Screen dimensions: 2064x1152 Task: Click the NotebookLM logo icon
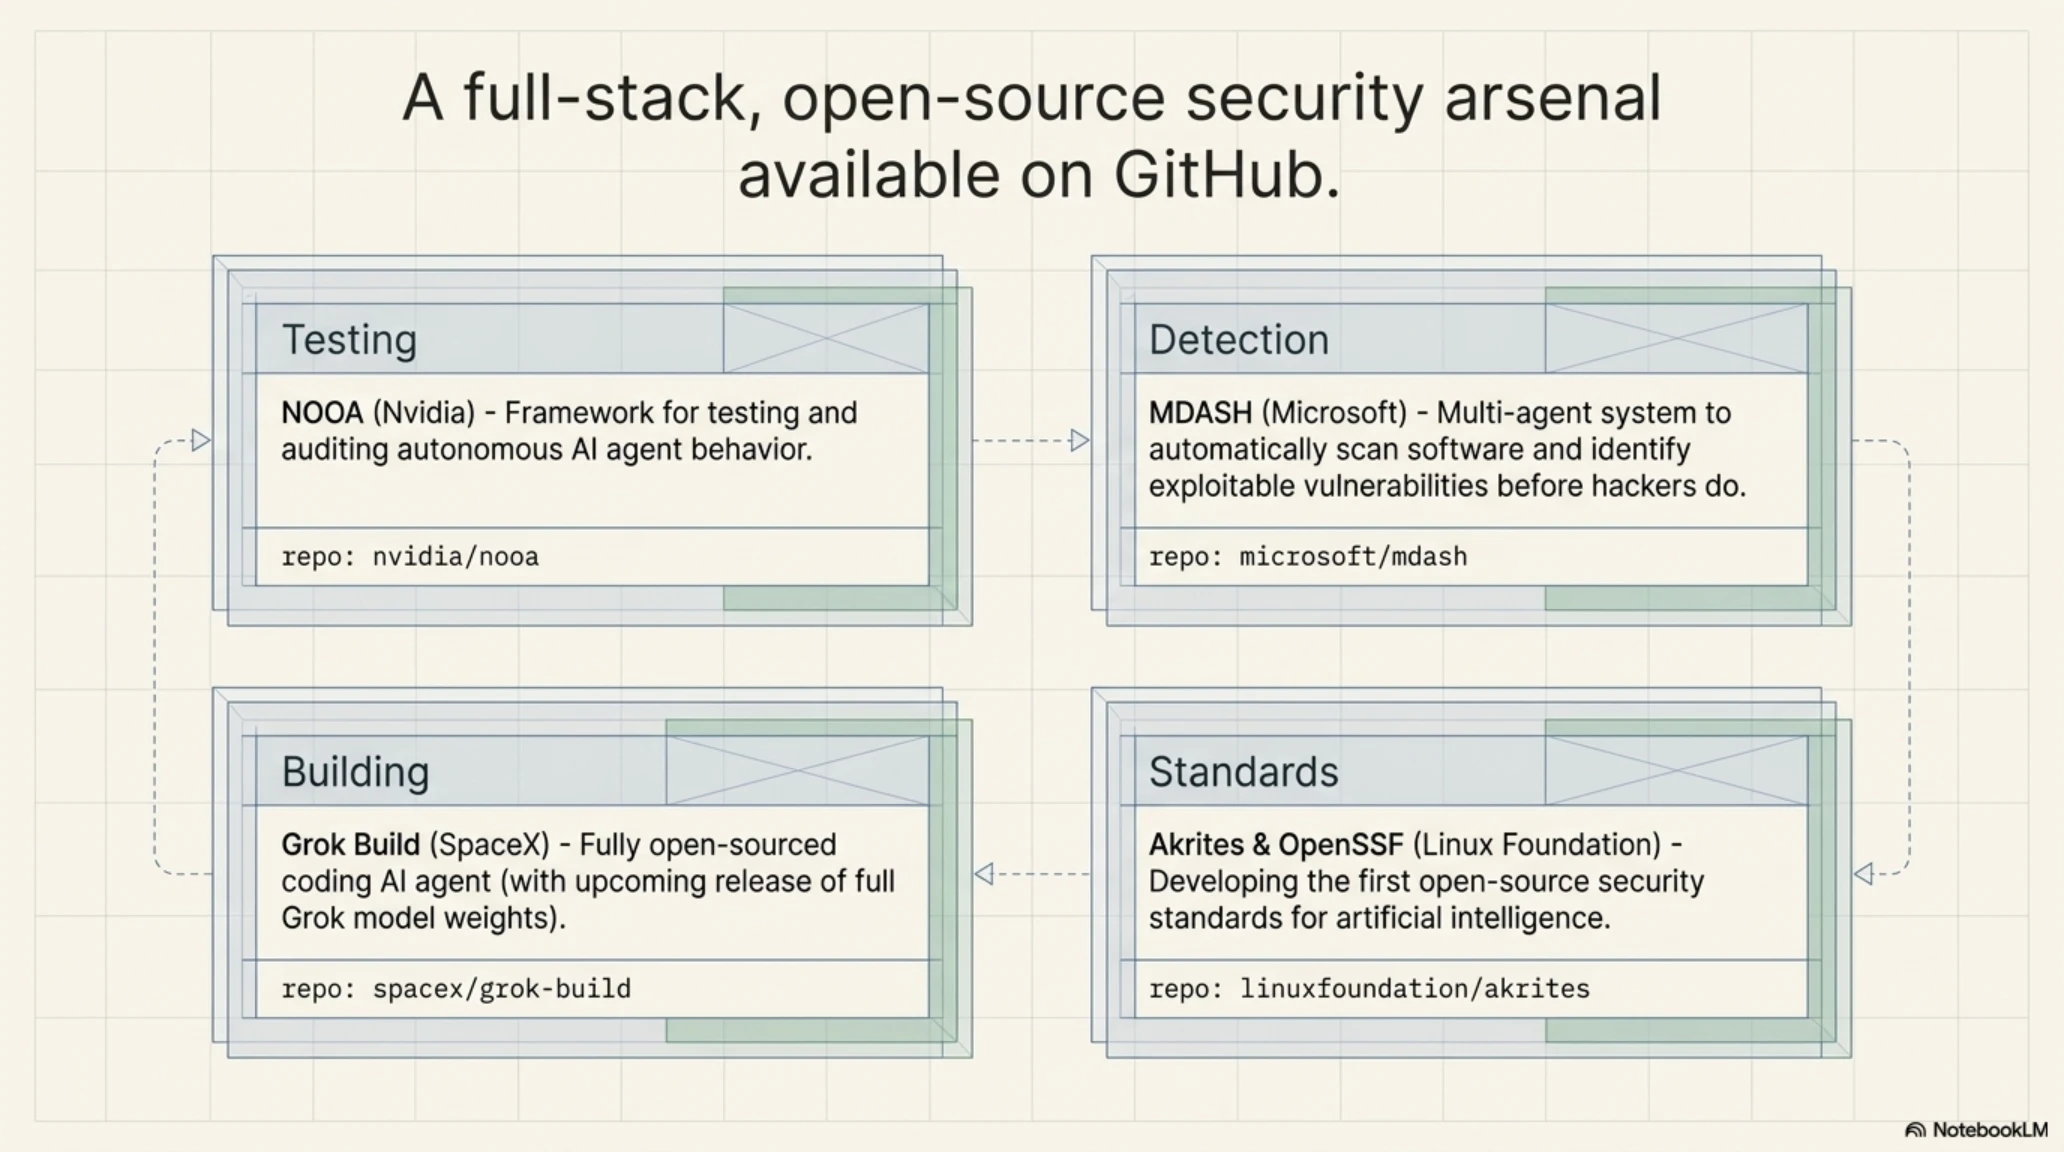point(1914,1130)
